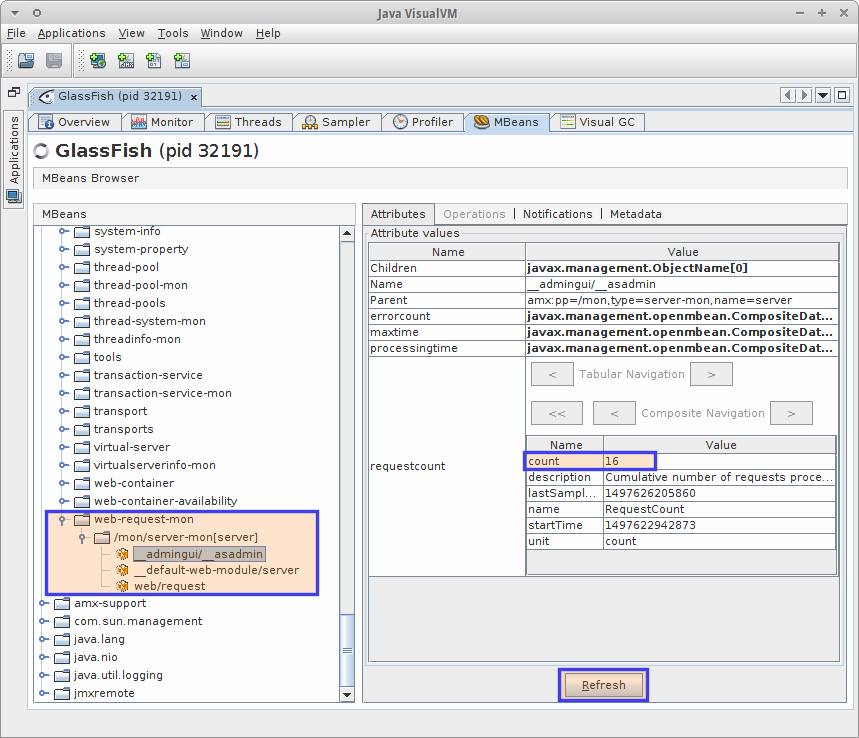Open the Help menu

point(268,33)
